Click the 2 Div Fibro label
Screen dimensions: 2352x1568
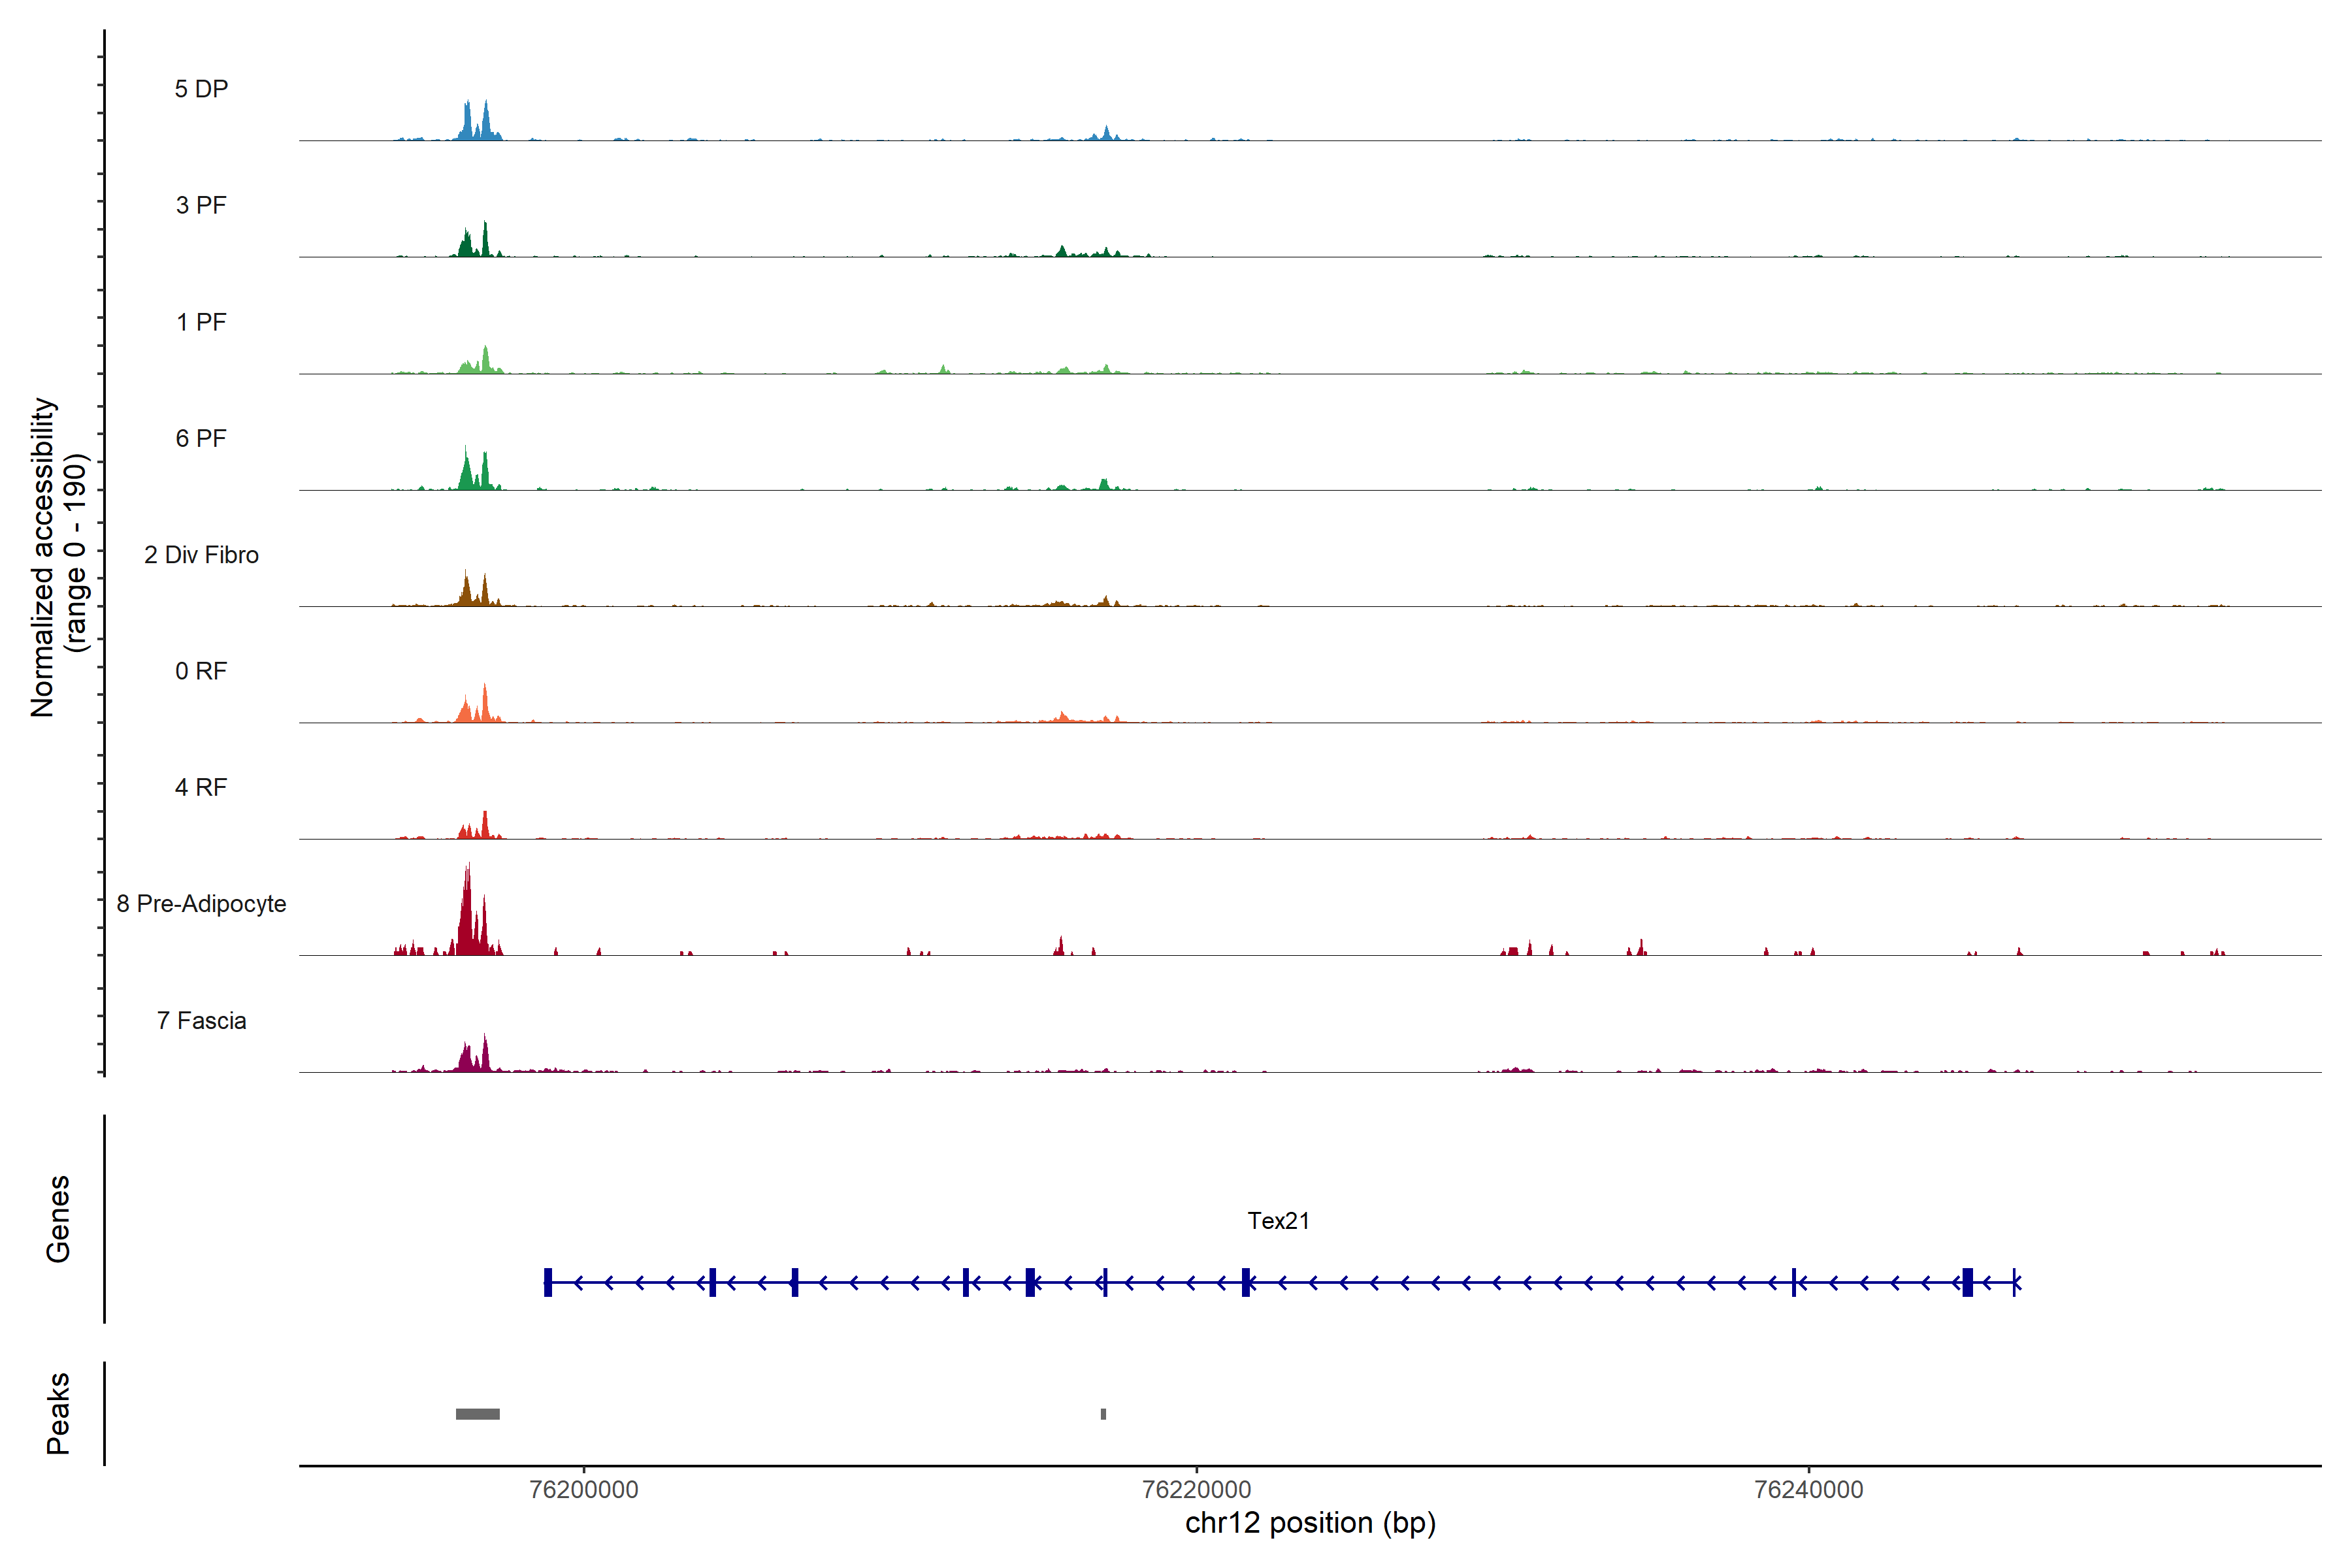point(201,555)
